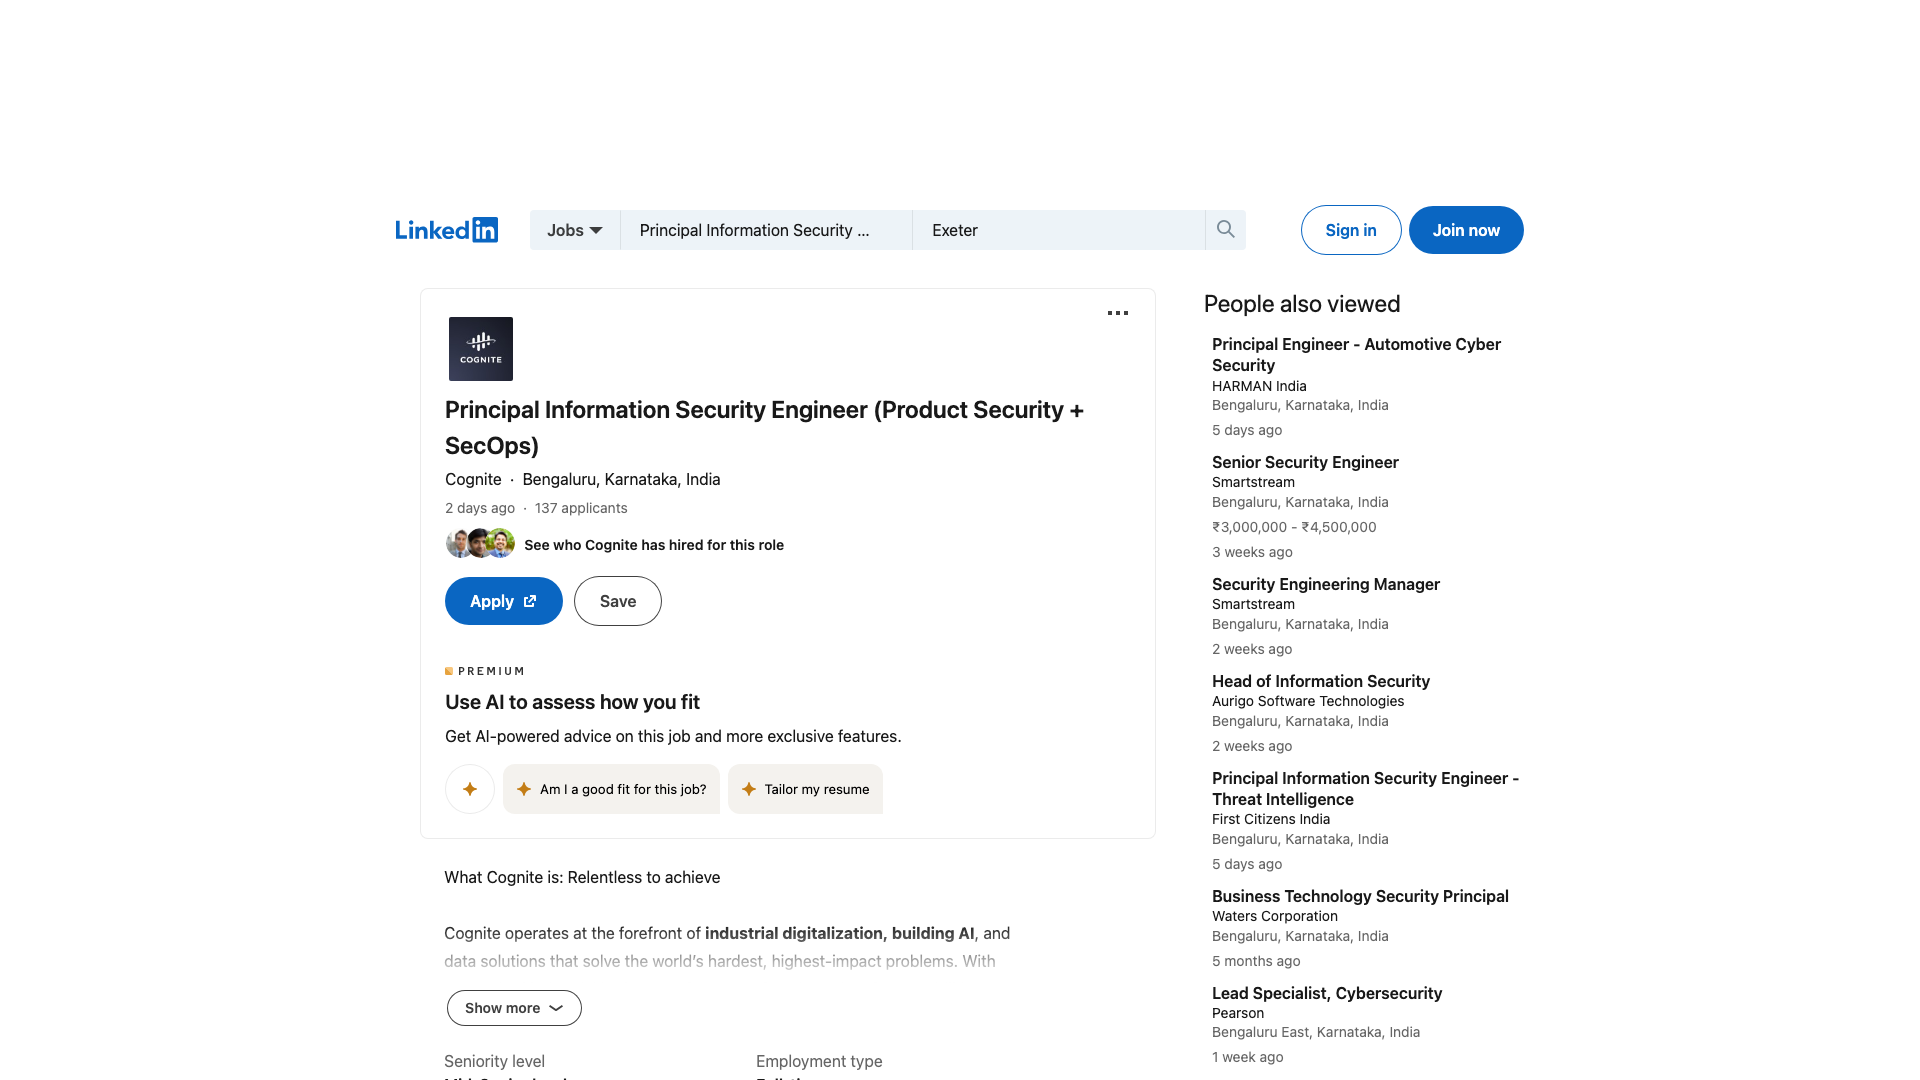
Task: Click the ₹3,000,000 - ₹4,500,000 salary text
Action: [1294, 527]
